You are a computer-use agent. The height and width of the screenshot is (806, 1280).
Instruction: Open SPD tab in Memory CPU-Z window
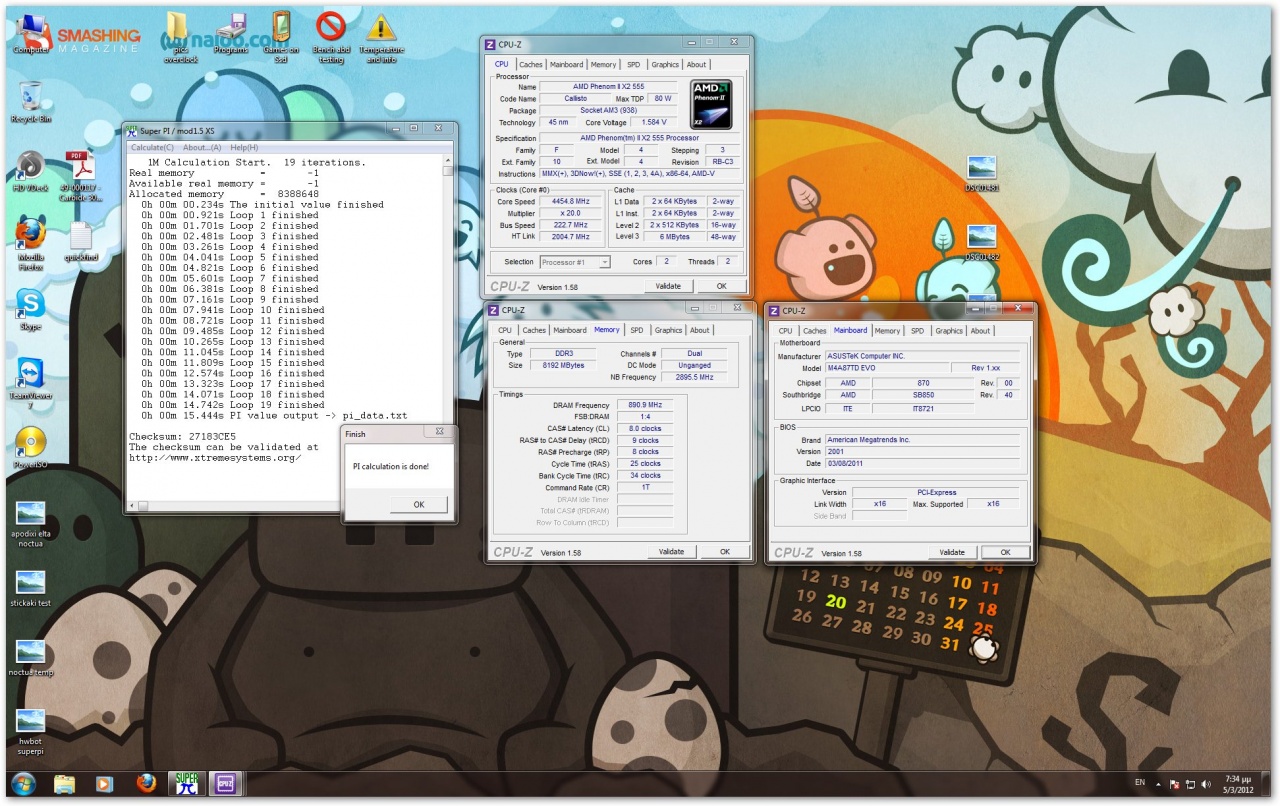click(637, 330)
